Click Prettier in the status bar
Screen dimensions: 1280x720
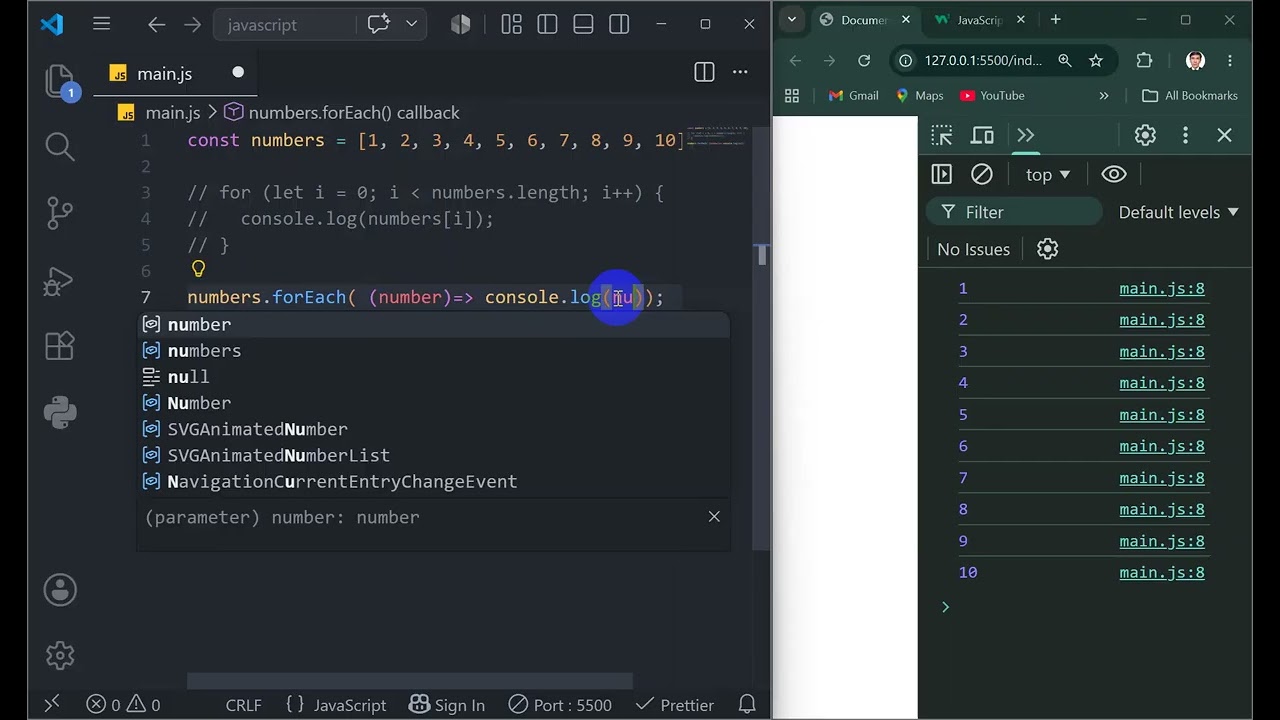click(x=675, y=705)
